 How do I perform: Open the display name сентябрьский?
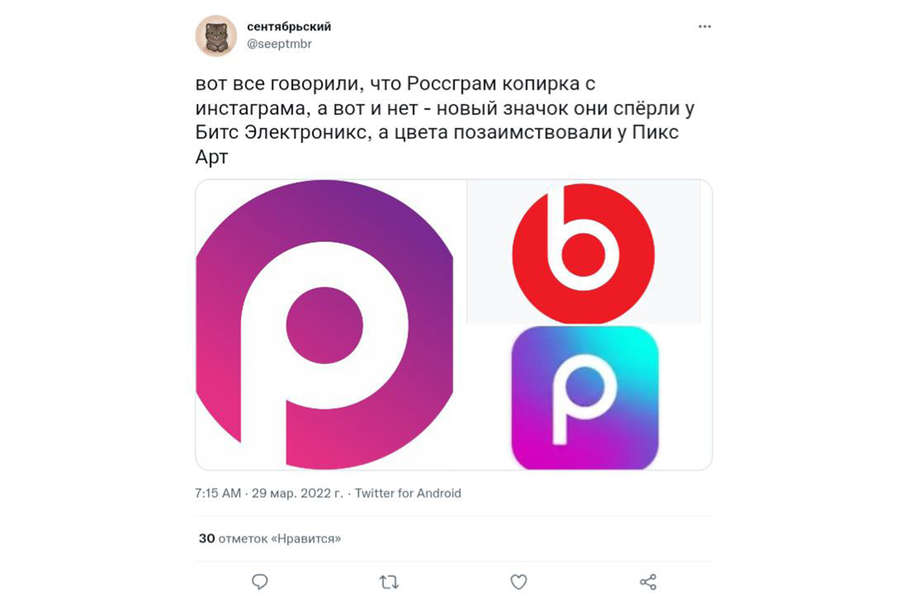[289, 26]
